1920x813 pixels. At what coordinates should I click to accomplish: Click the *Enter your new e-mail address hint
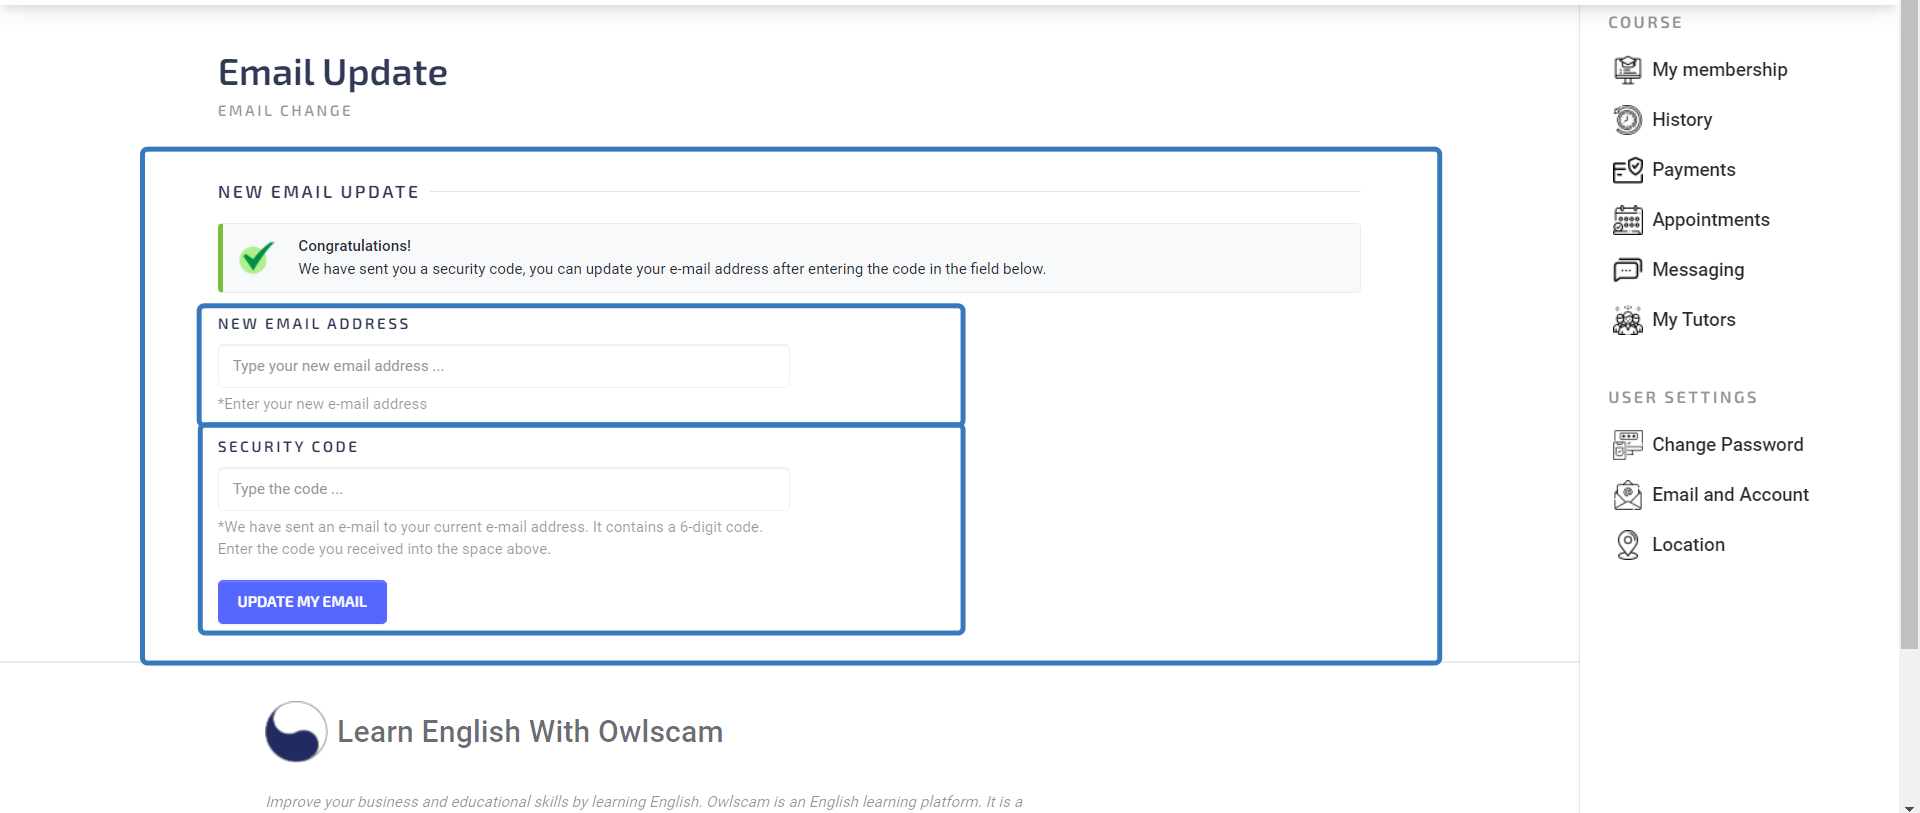(x=322, y=404)
